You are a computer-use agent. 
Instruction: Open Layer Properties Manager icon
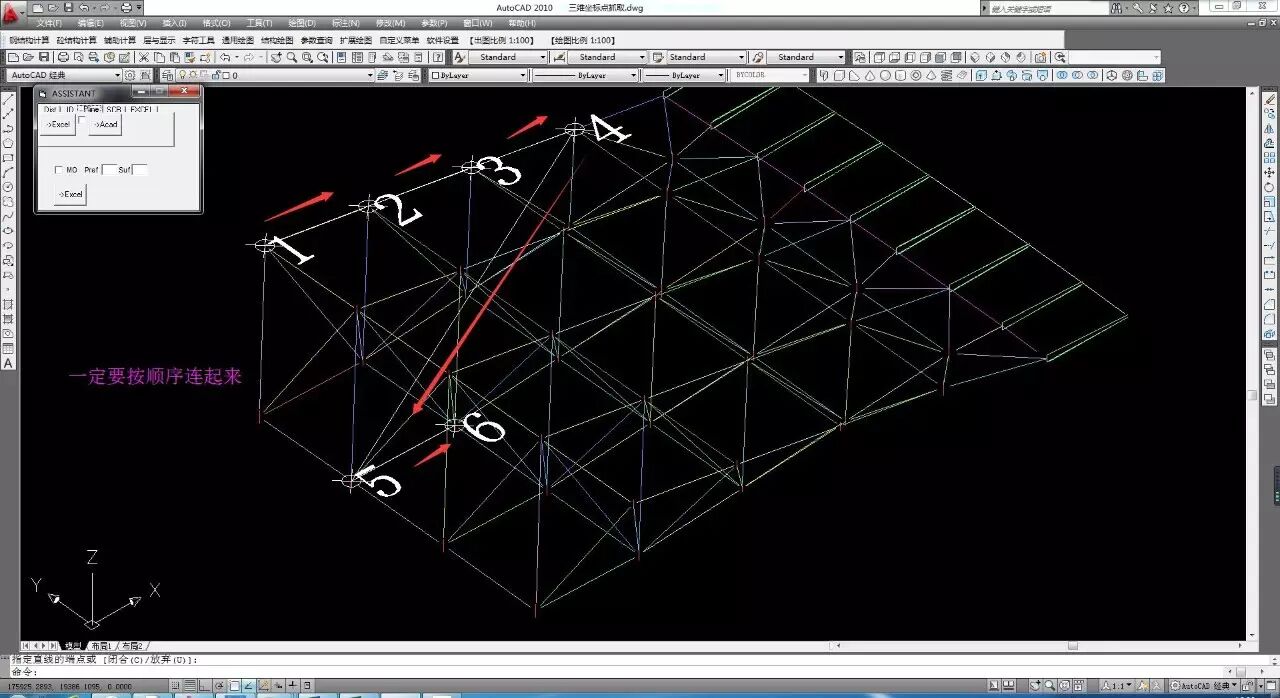[168, 75]
